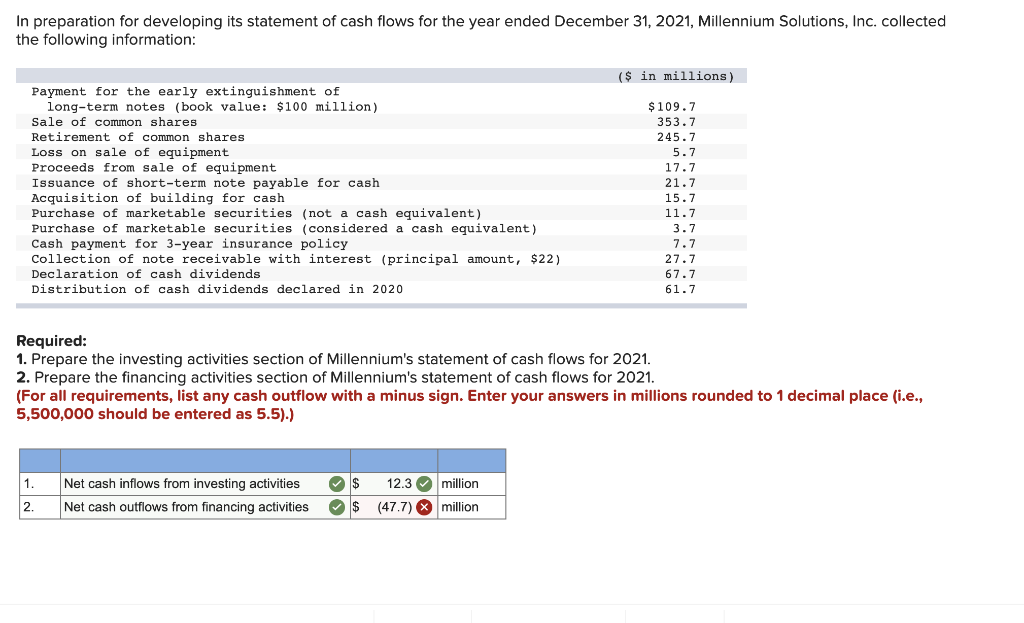Click the 7.7 insurance amount value

(x=684, y=244)
